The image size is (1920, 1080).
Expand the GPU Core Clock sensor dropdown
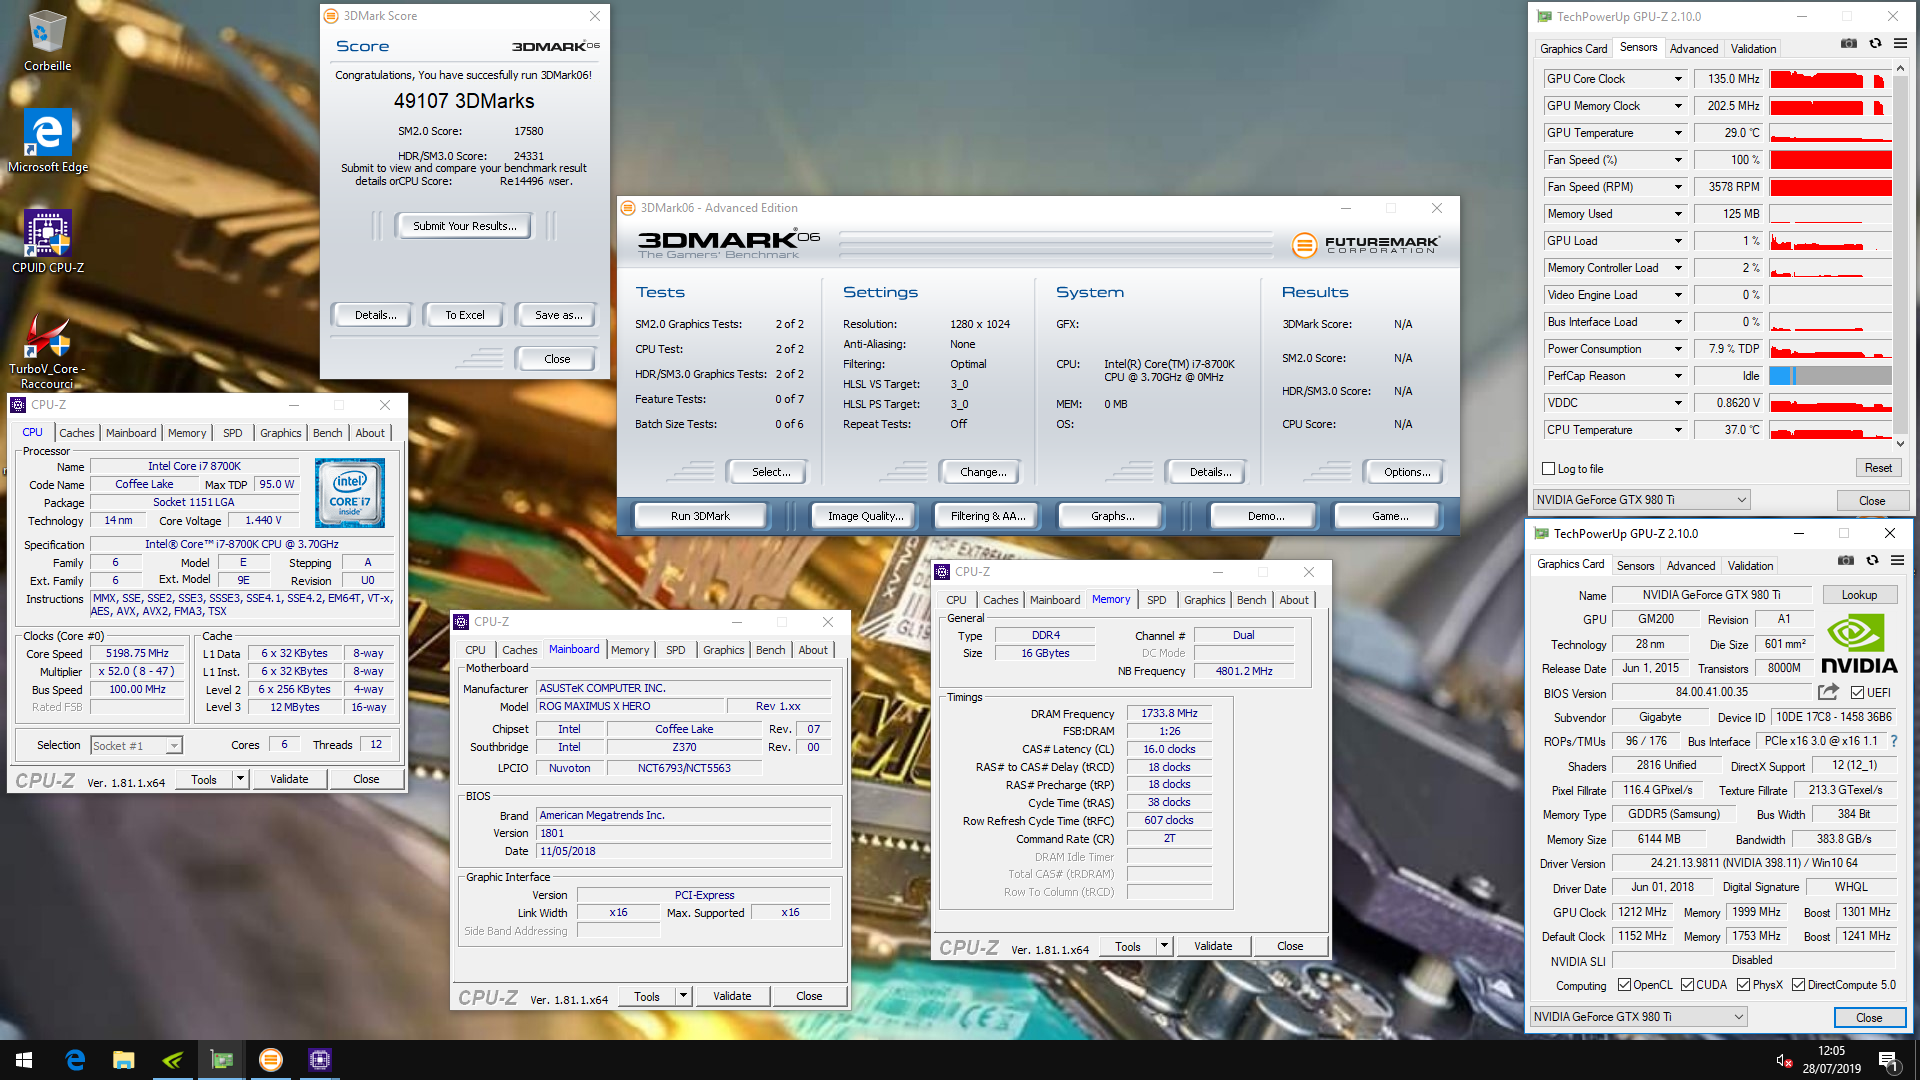1678,79
